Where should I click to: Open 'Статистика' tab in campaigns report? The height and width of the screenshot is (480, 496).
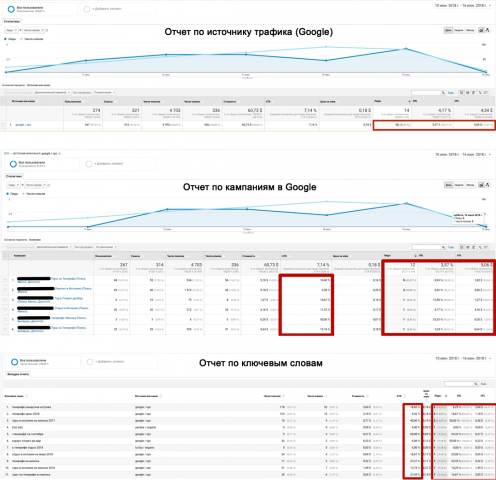[x=14, y=176]
